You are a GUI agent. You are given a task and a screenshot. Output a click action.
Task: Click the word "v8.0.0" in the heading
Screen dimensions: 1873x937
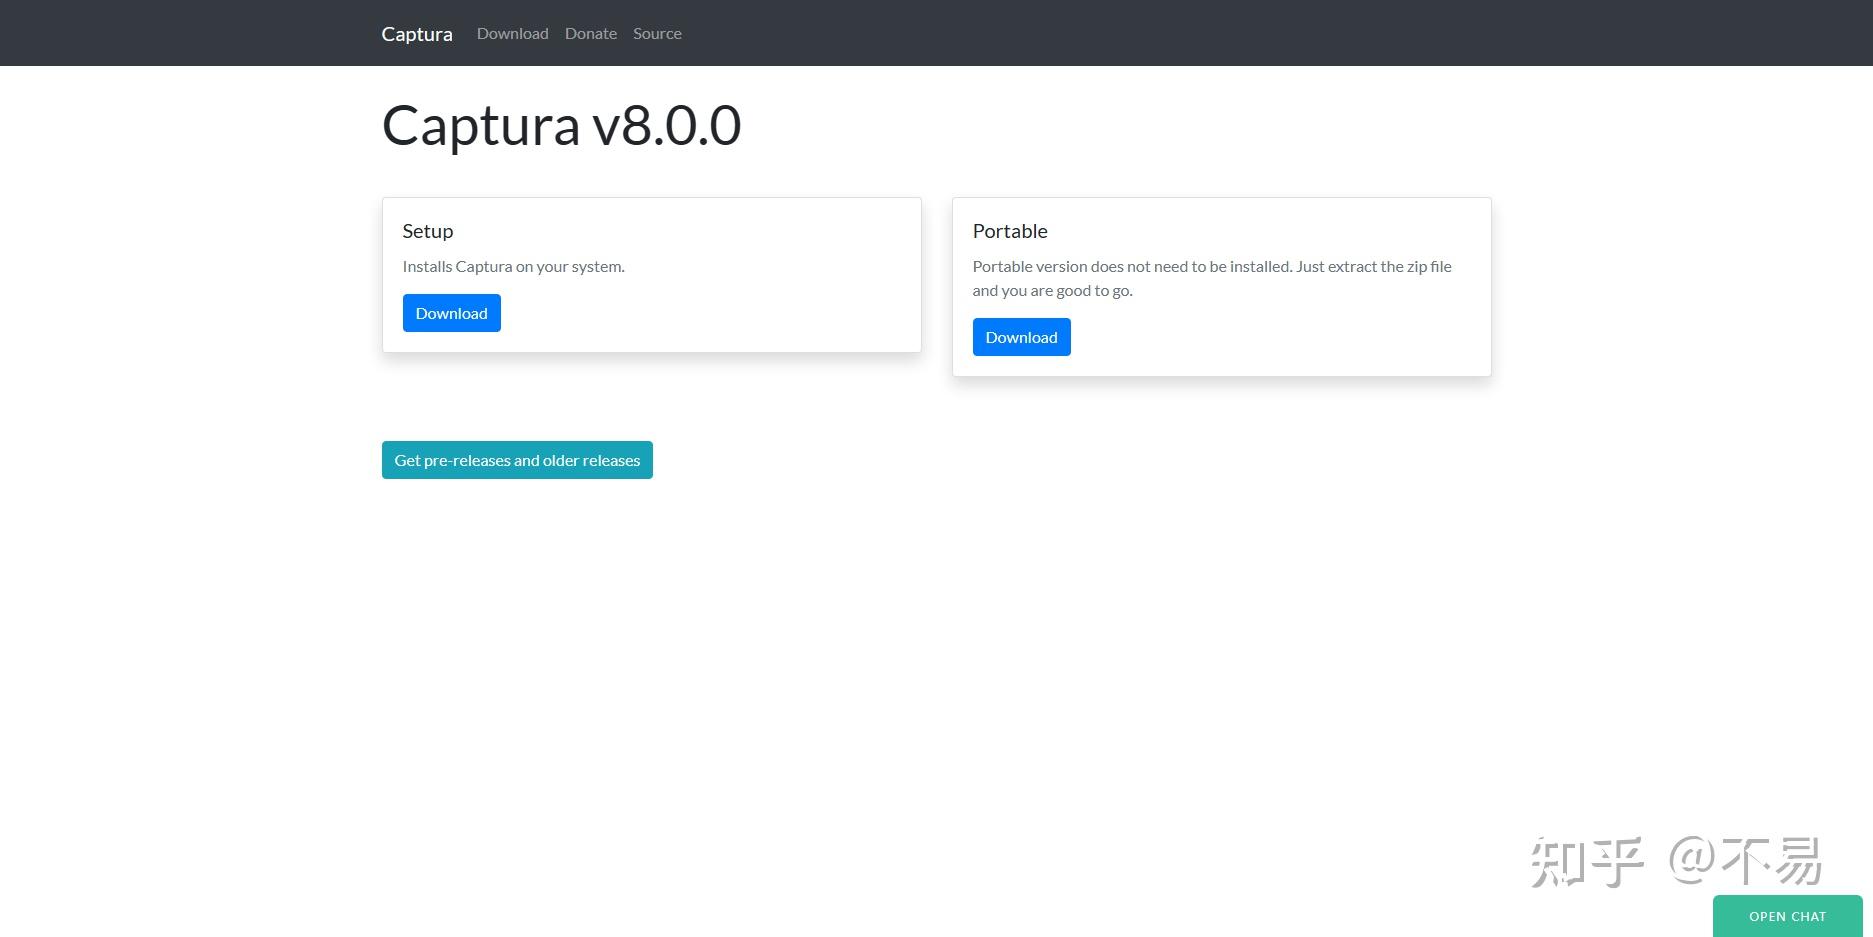tap(666, 126)
